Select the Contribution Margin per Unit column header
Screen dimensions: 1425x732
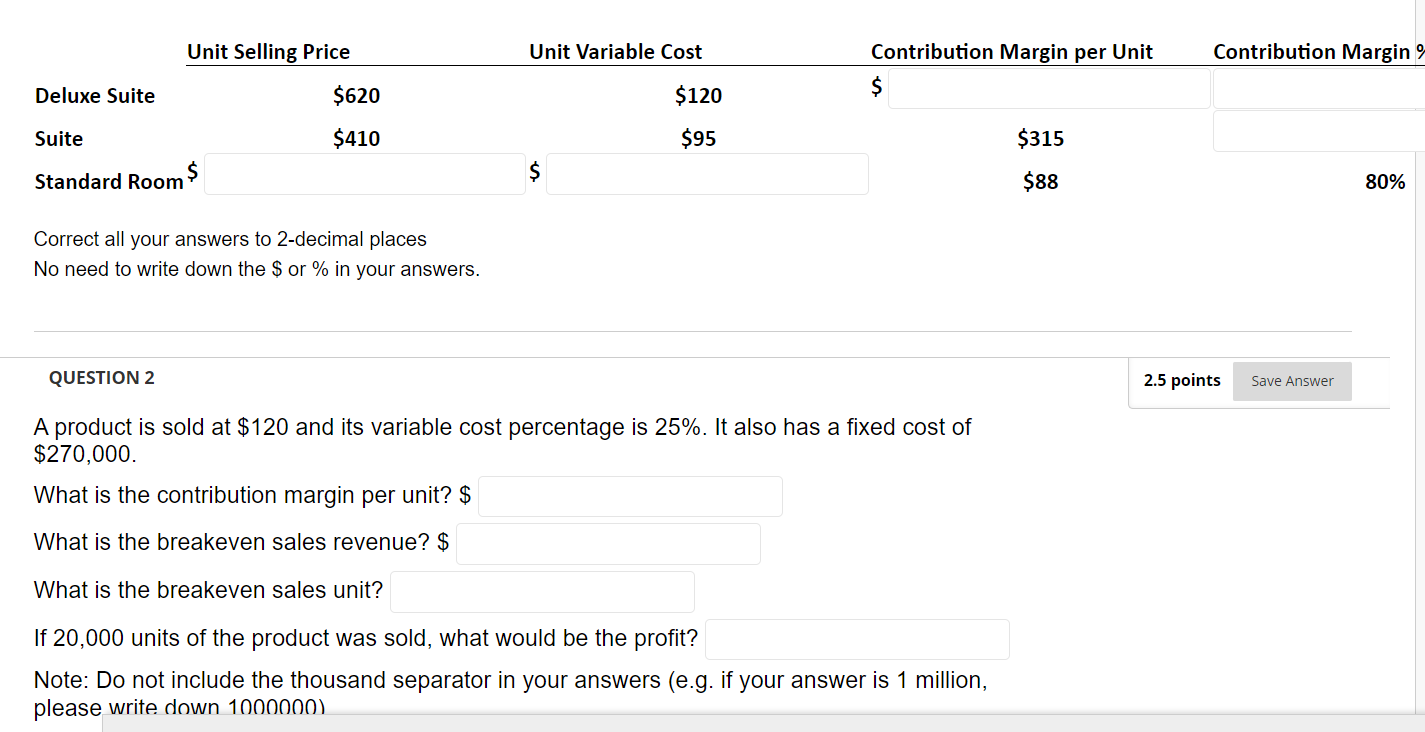(1011, 51)
